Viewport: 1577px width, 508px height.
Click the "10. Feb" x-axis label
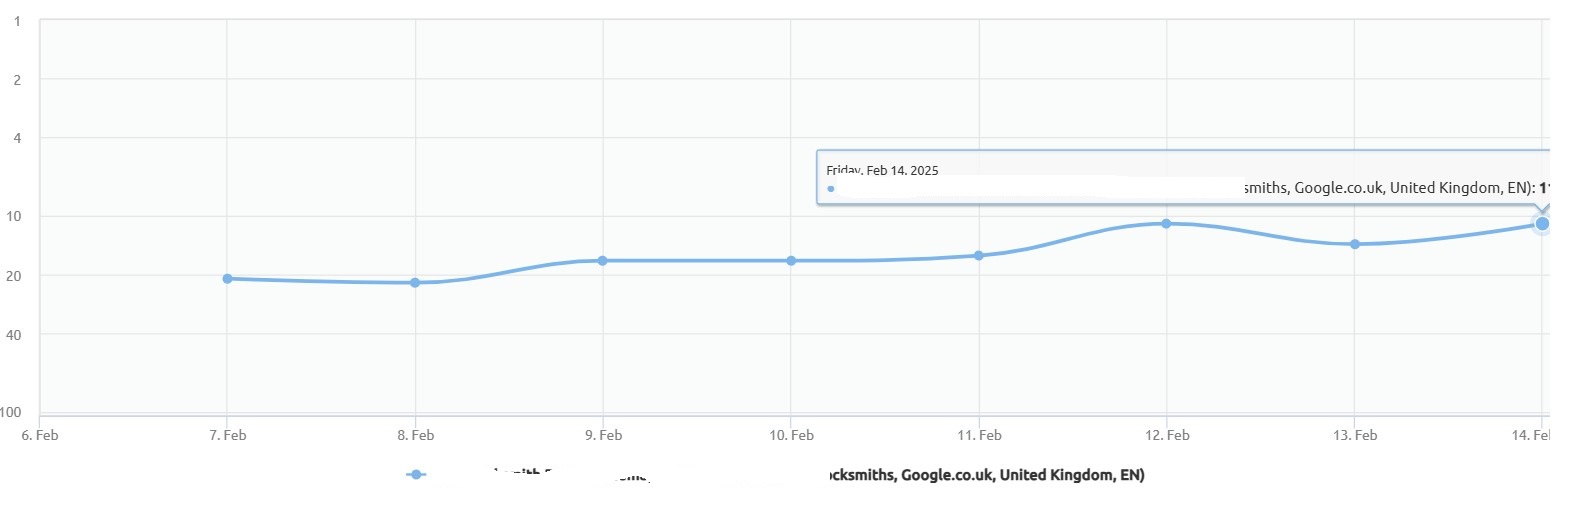pos(791,435)
